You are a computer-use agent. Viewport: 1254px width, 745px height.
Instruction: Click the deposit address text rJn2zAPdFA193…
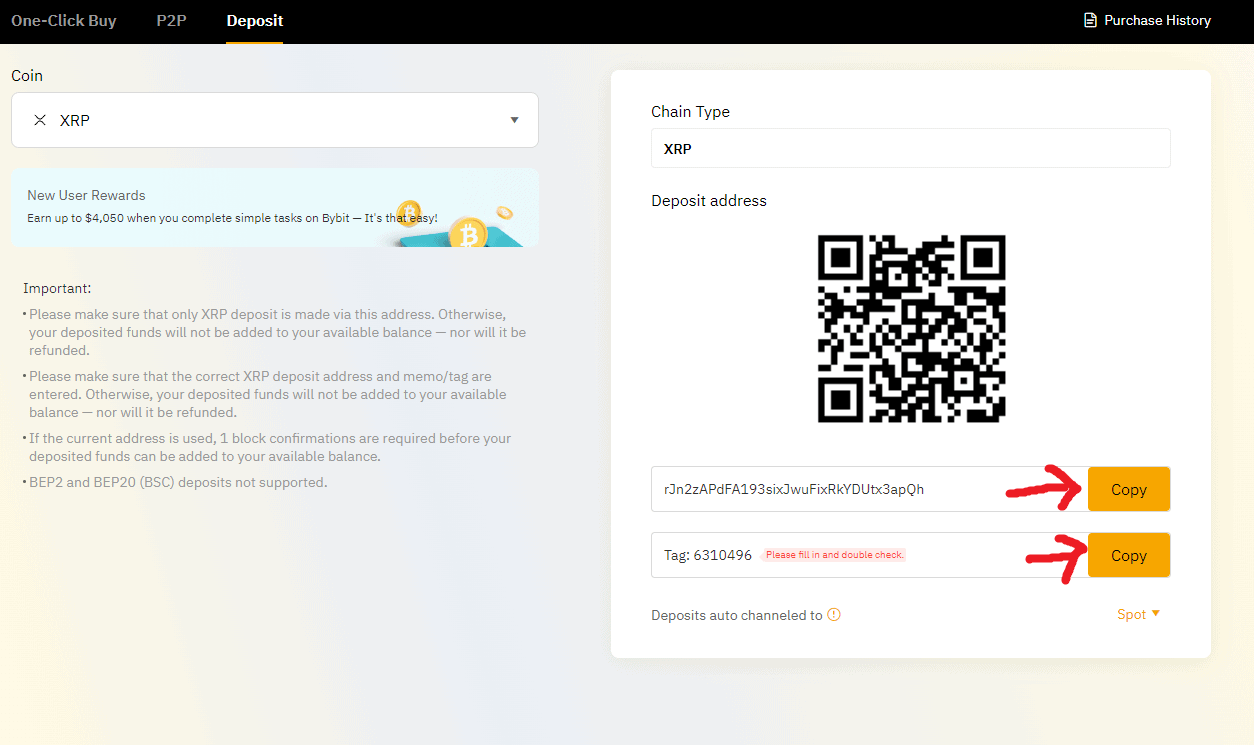pos(794,490)
